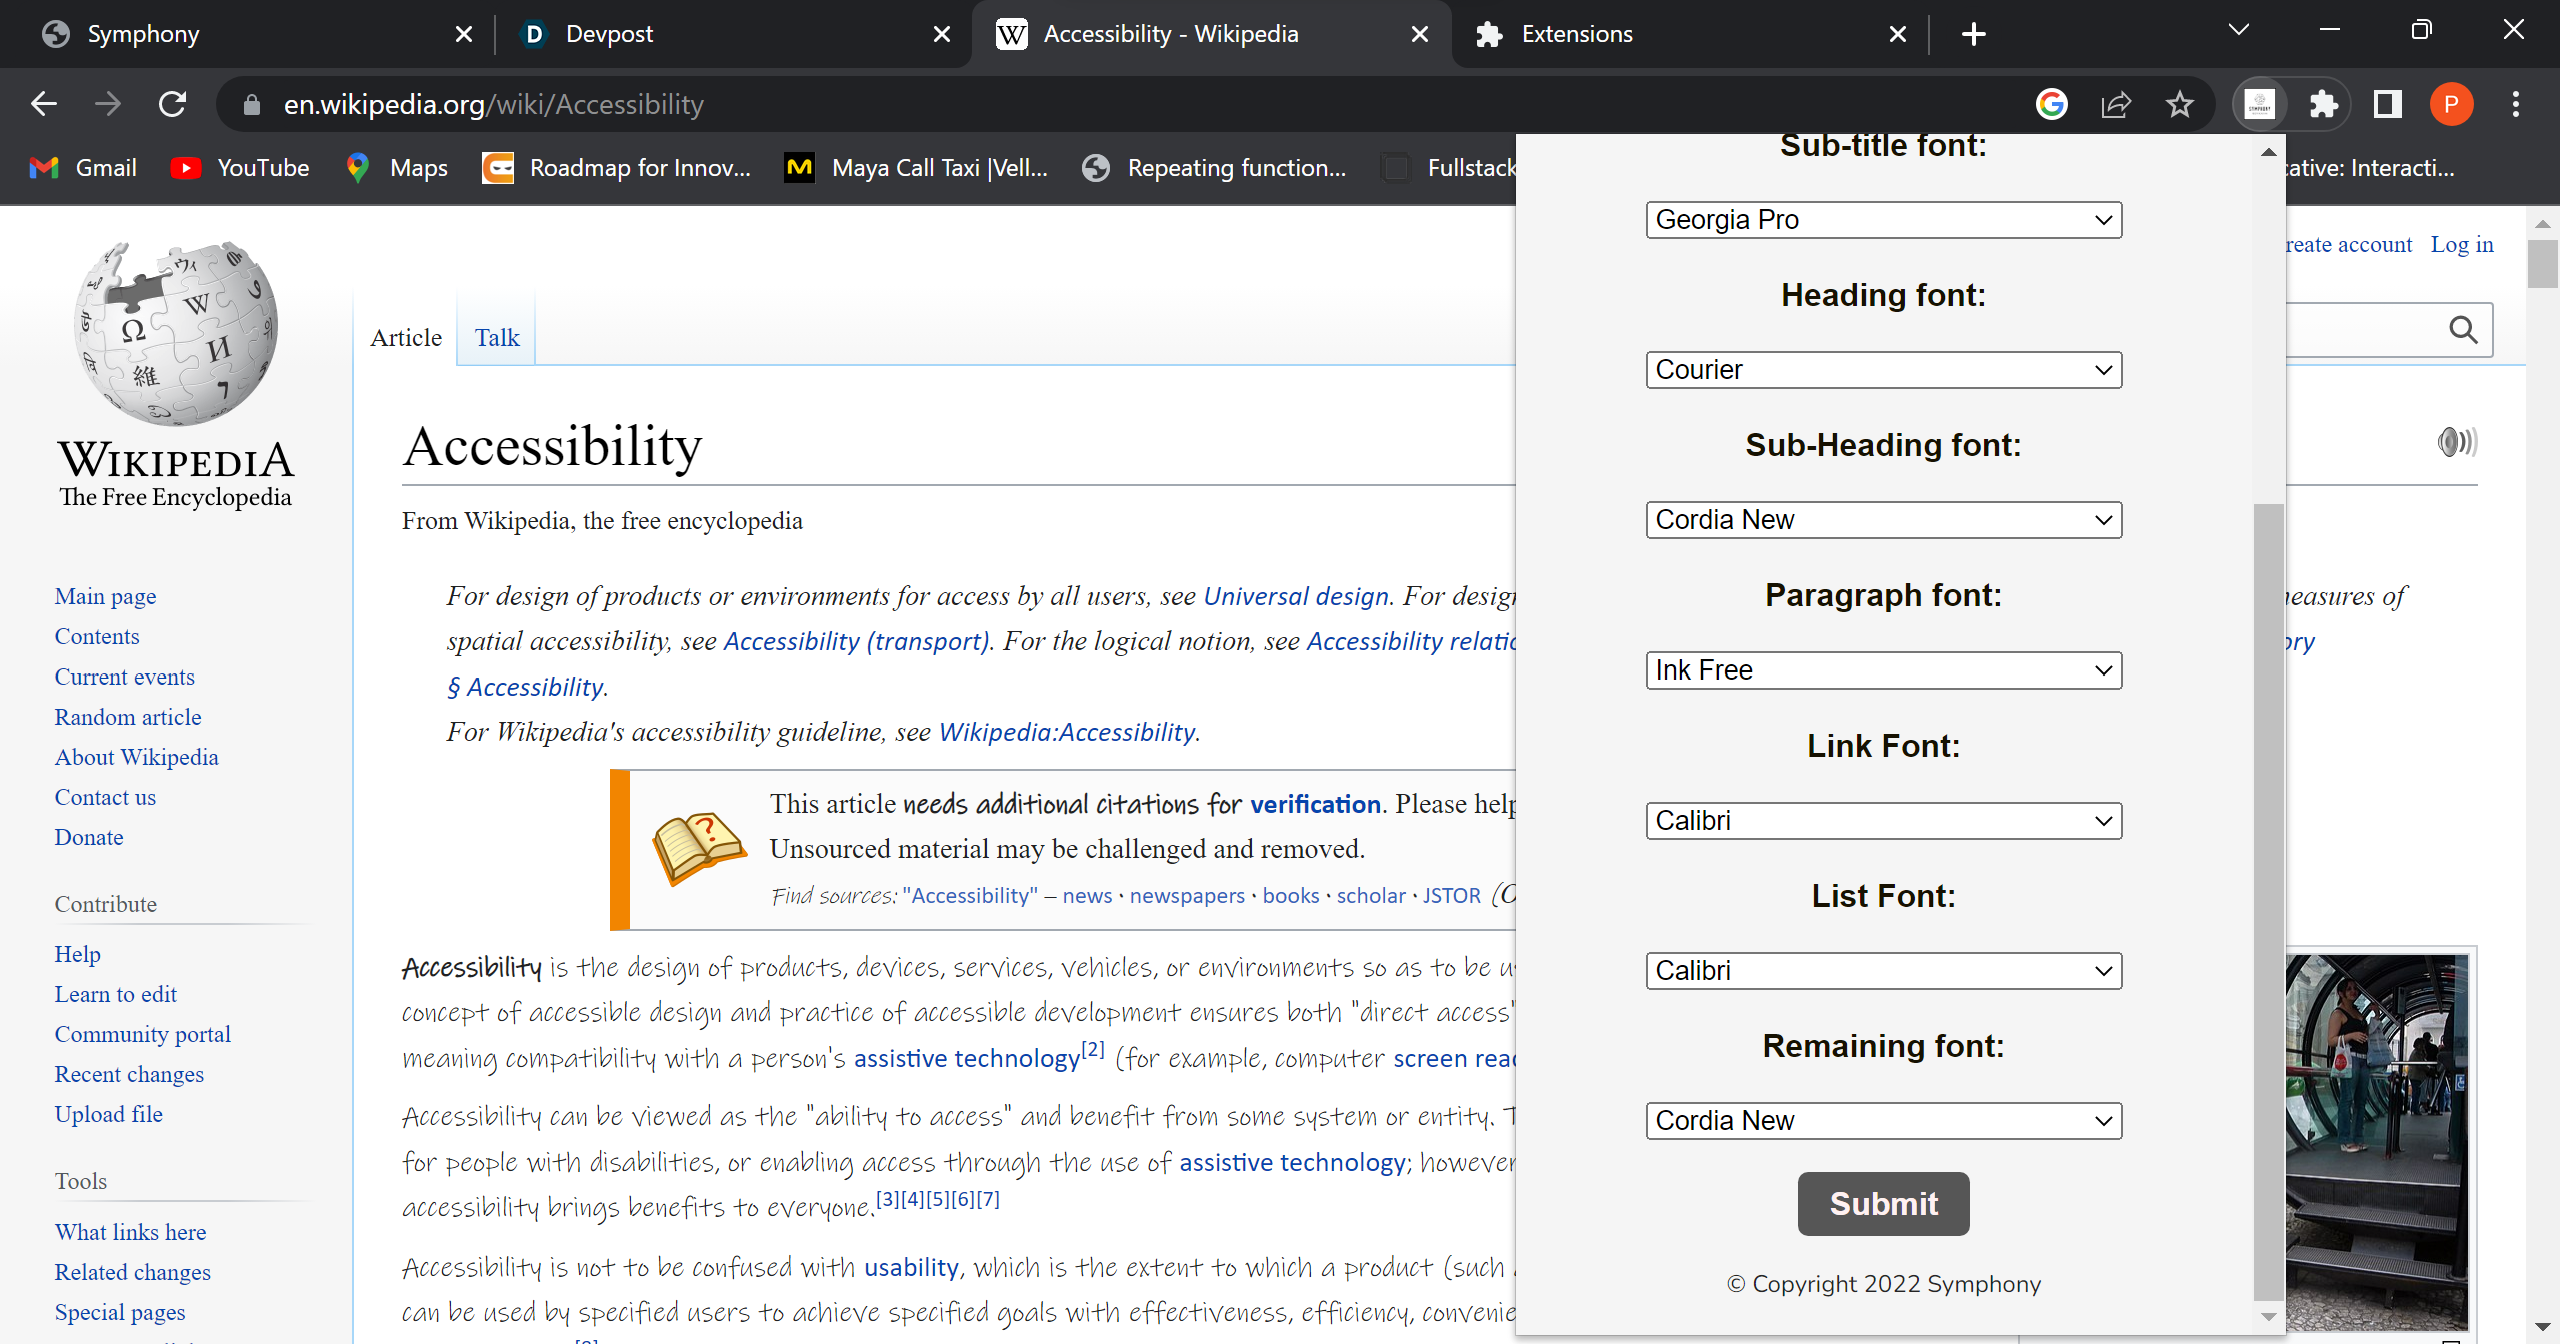
Task: Bookmark this page with the star icon
Action: tap(2180, 104)
